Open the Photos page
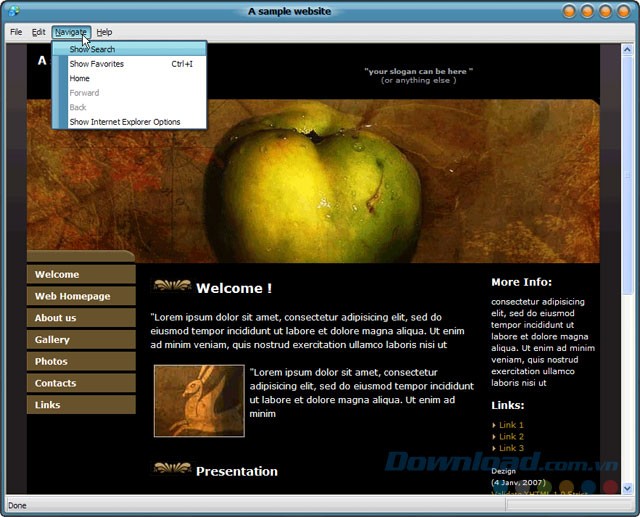The image size is (640, 517). coord(81,361)
